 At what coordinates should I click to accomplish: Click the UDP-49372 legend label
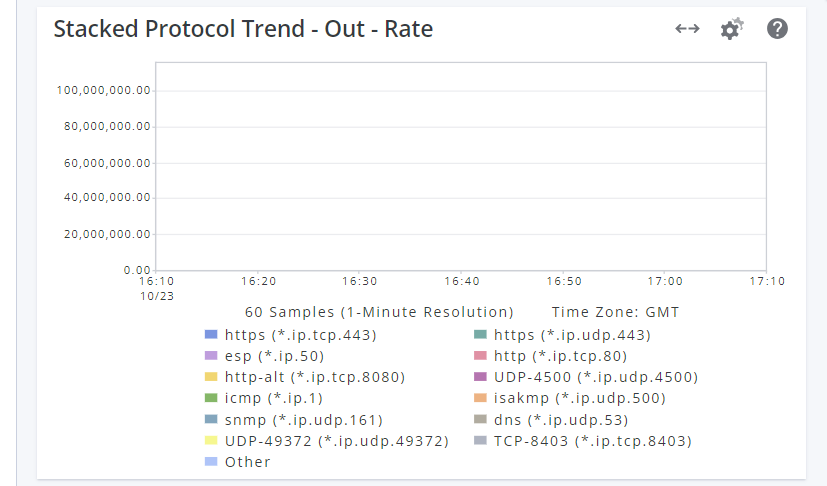click(x=336, y=441)
